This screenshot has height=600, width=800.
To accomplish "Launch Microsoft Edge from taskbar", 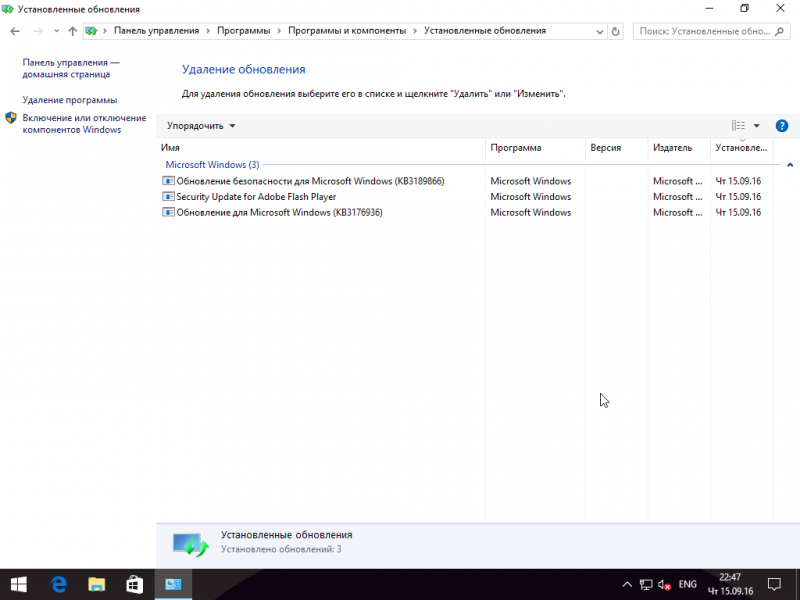I will coord(59,585).
